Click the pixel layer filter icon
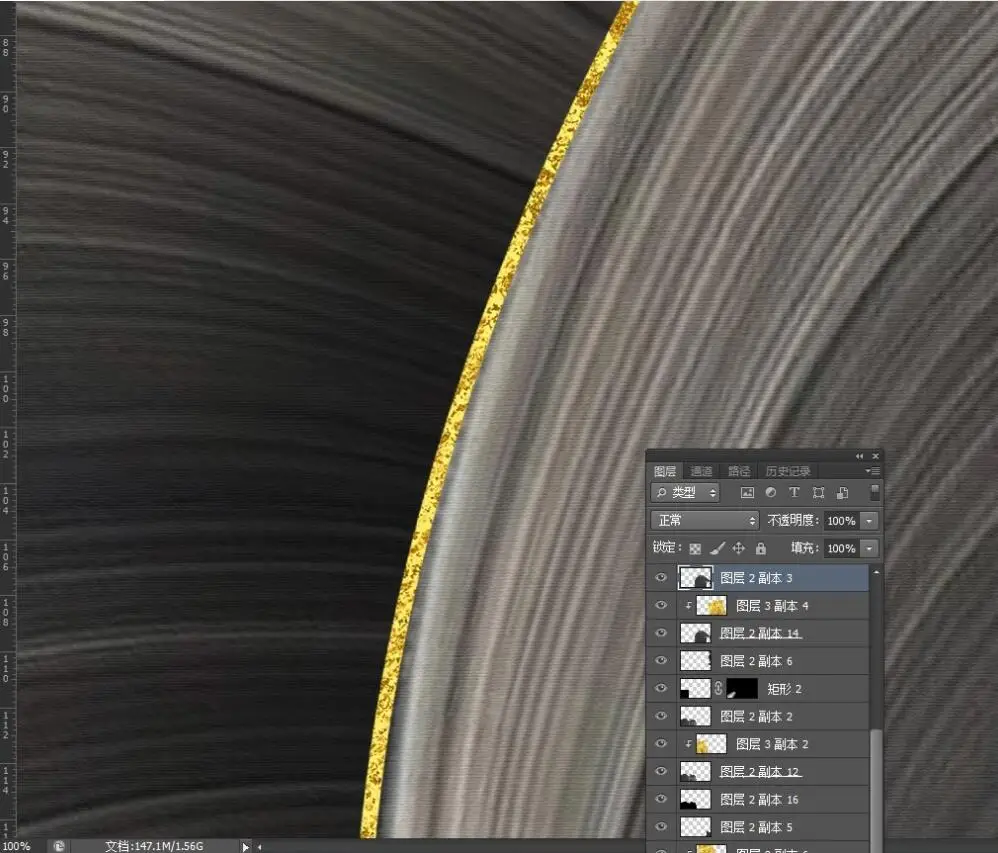The height and width of the screenshot is (853, 998). pyautogui.click(x=746, y=493)
